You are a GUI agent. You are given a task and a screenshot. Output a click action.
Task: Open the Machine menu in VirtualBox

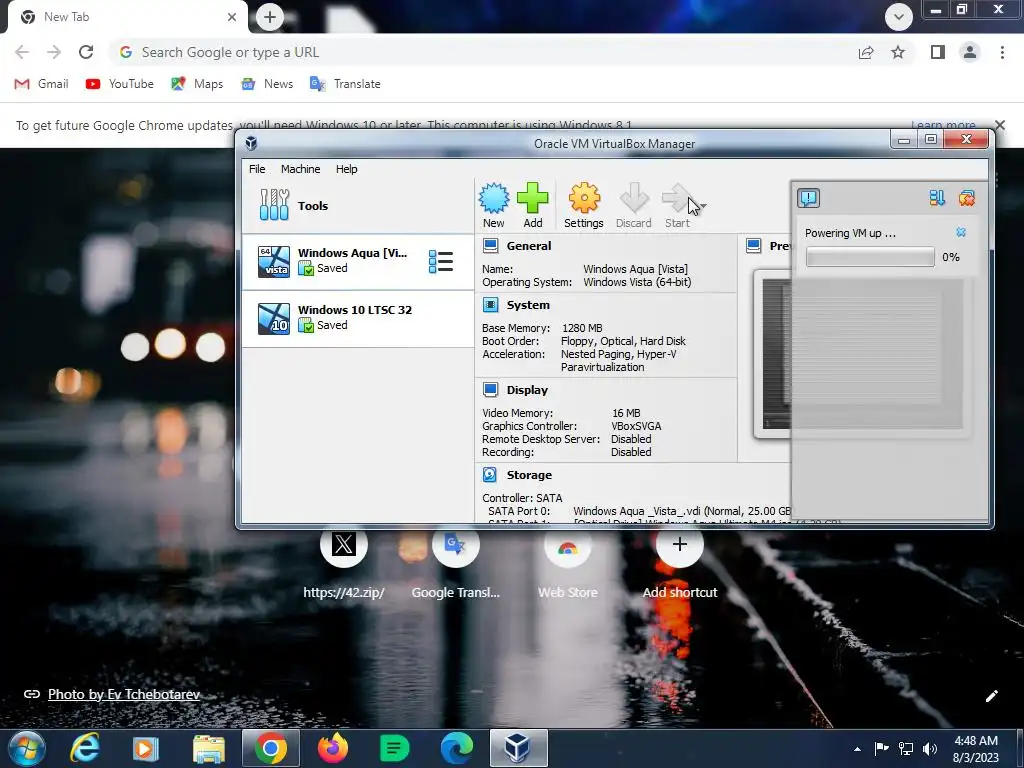click(x=300, y=169)
